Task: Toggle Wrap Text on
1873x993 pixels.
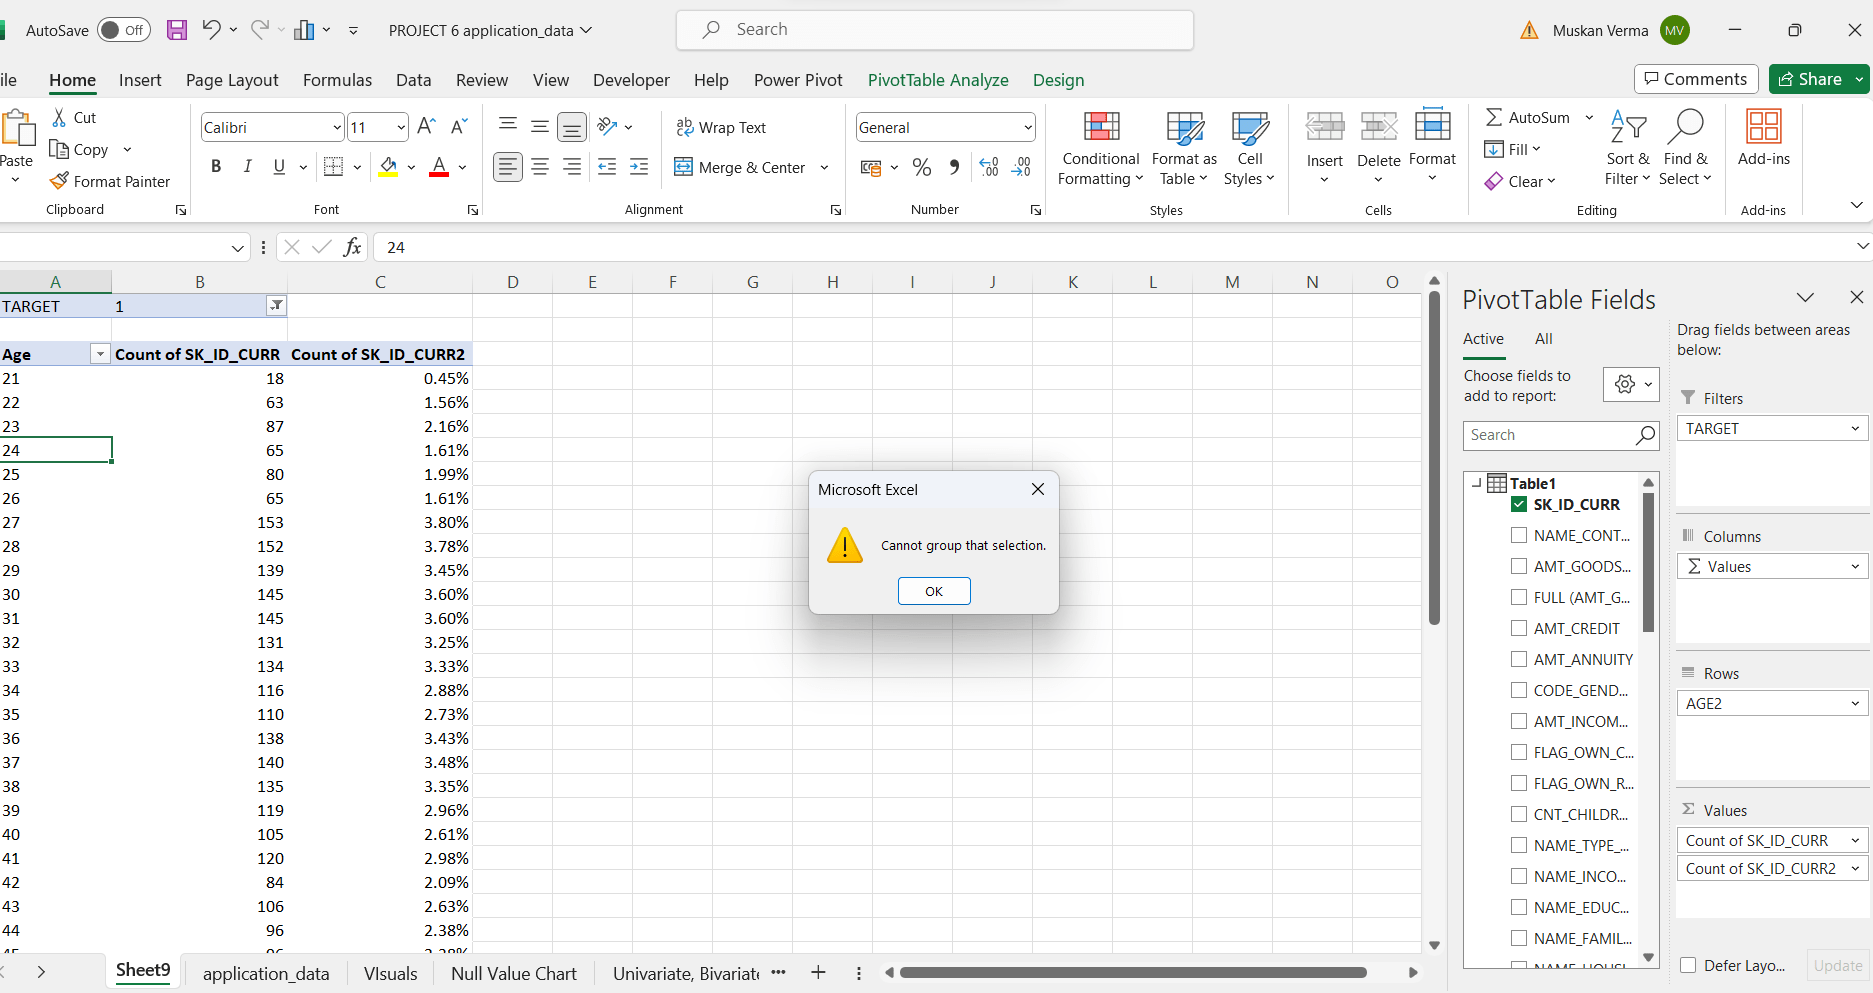Action: coord(722,127)
